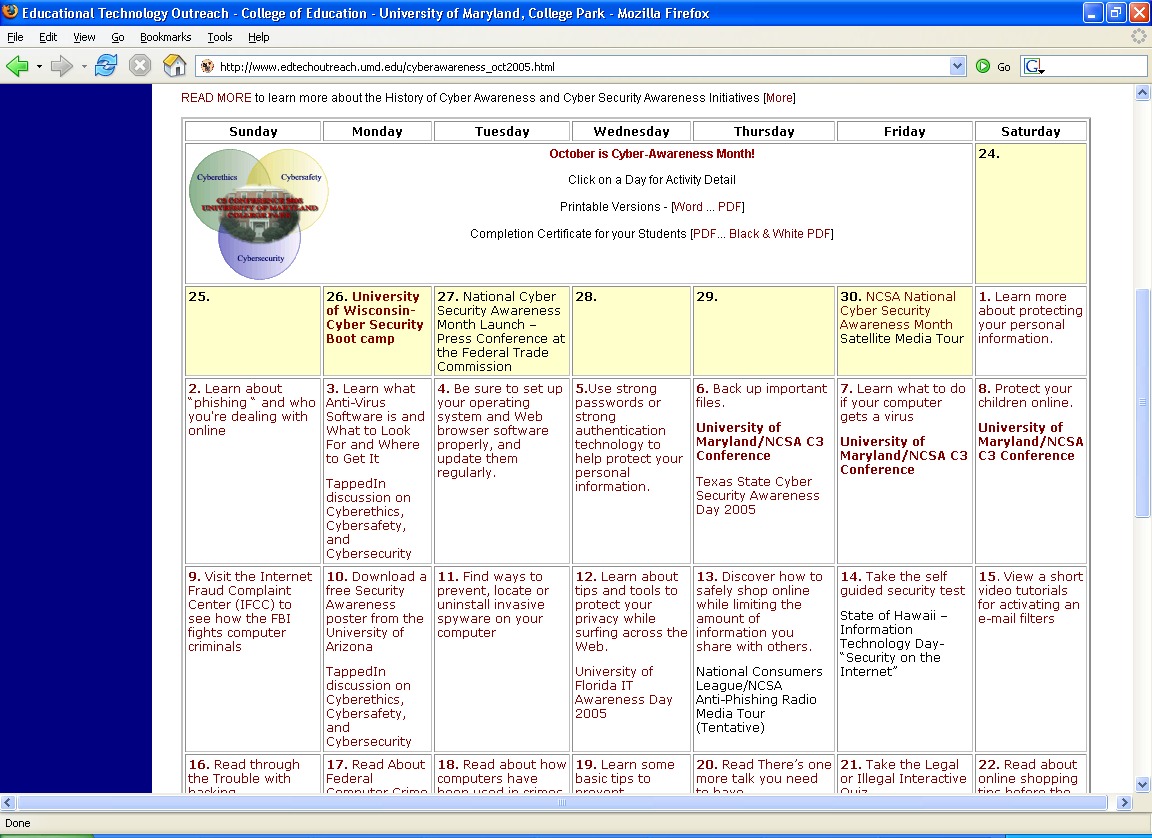The image size is (1152, 838).
Task: Open University of Wisconsin Cyber Security Boot camp
Action: [x=375, y=317]
